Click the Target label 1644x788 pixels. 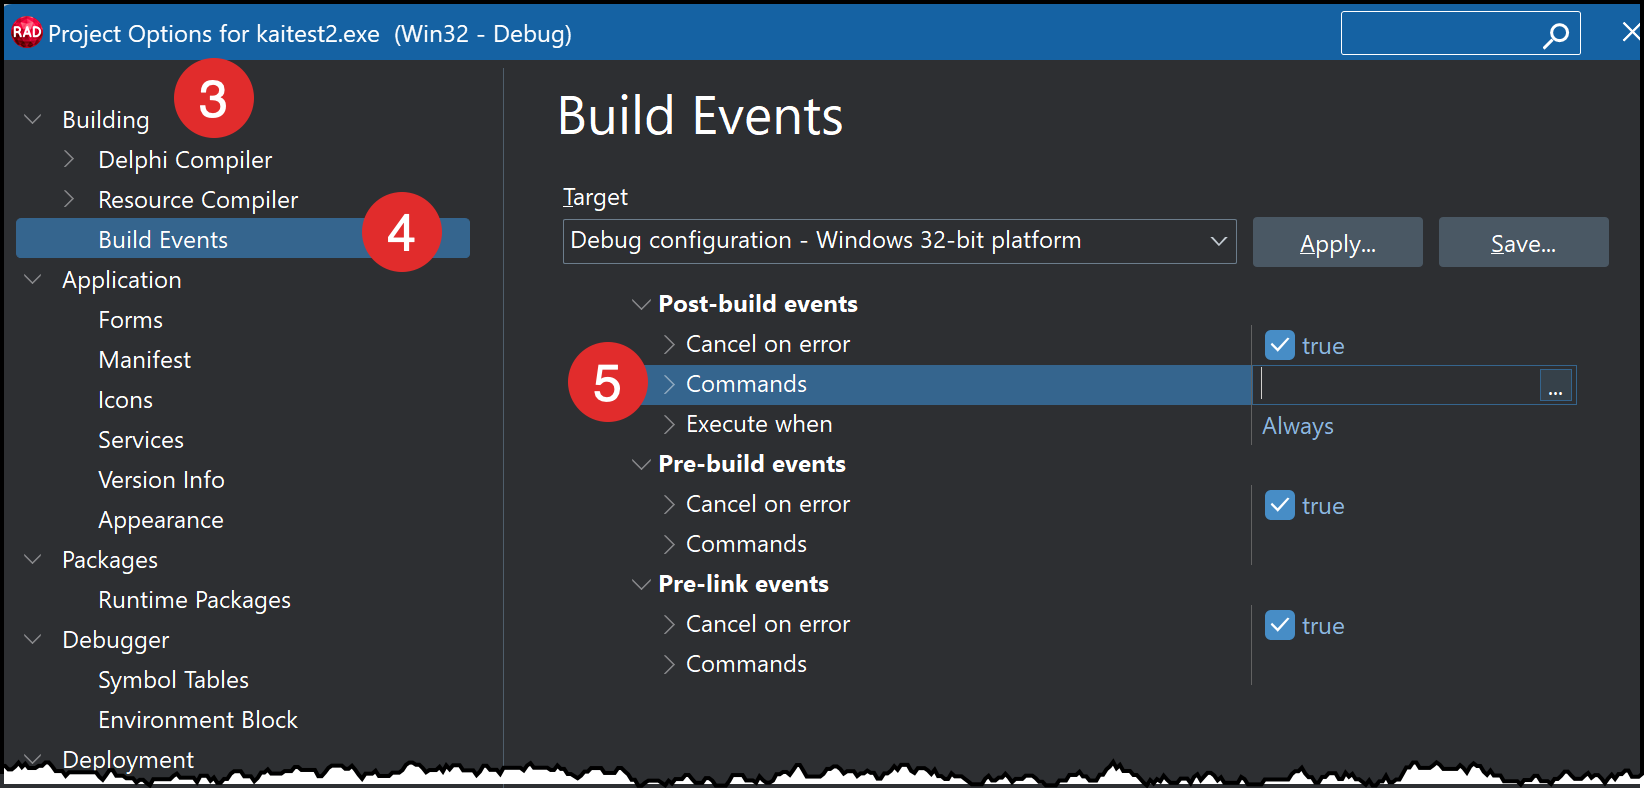(x=596, y=198)
